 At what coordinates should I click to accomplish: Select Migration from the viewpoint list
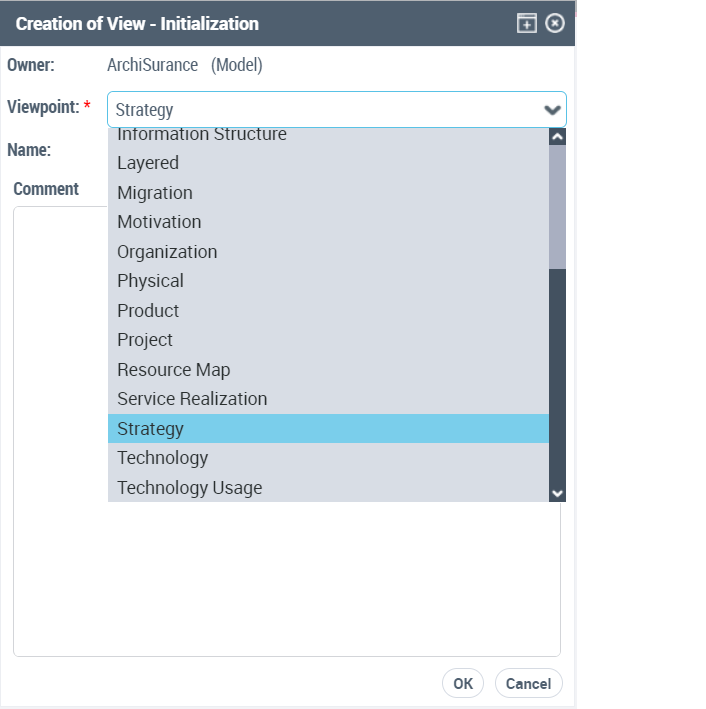(155, 192)
